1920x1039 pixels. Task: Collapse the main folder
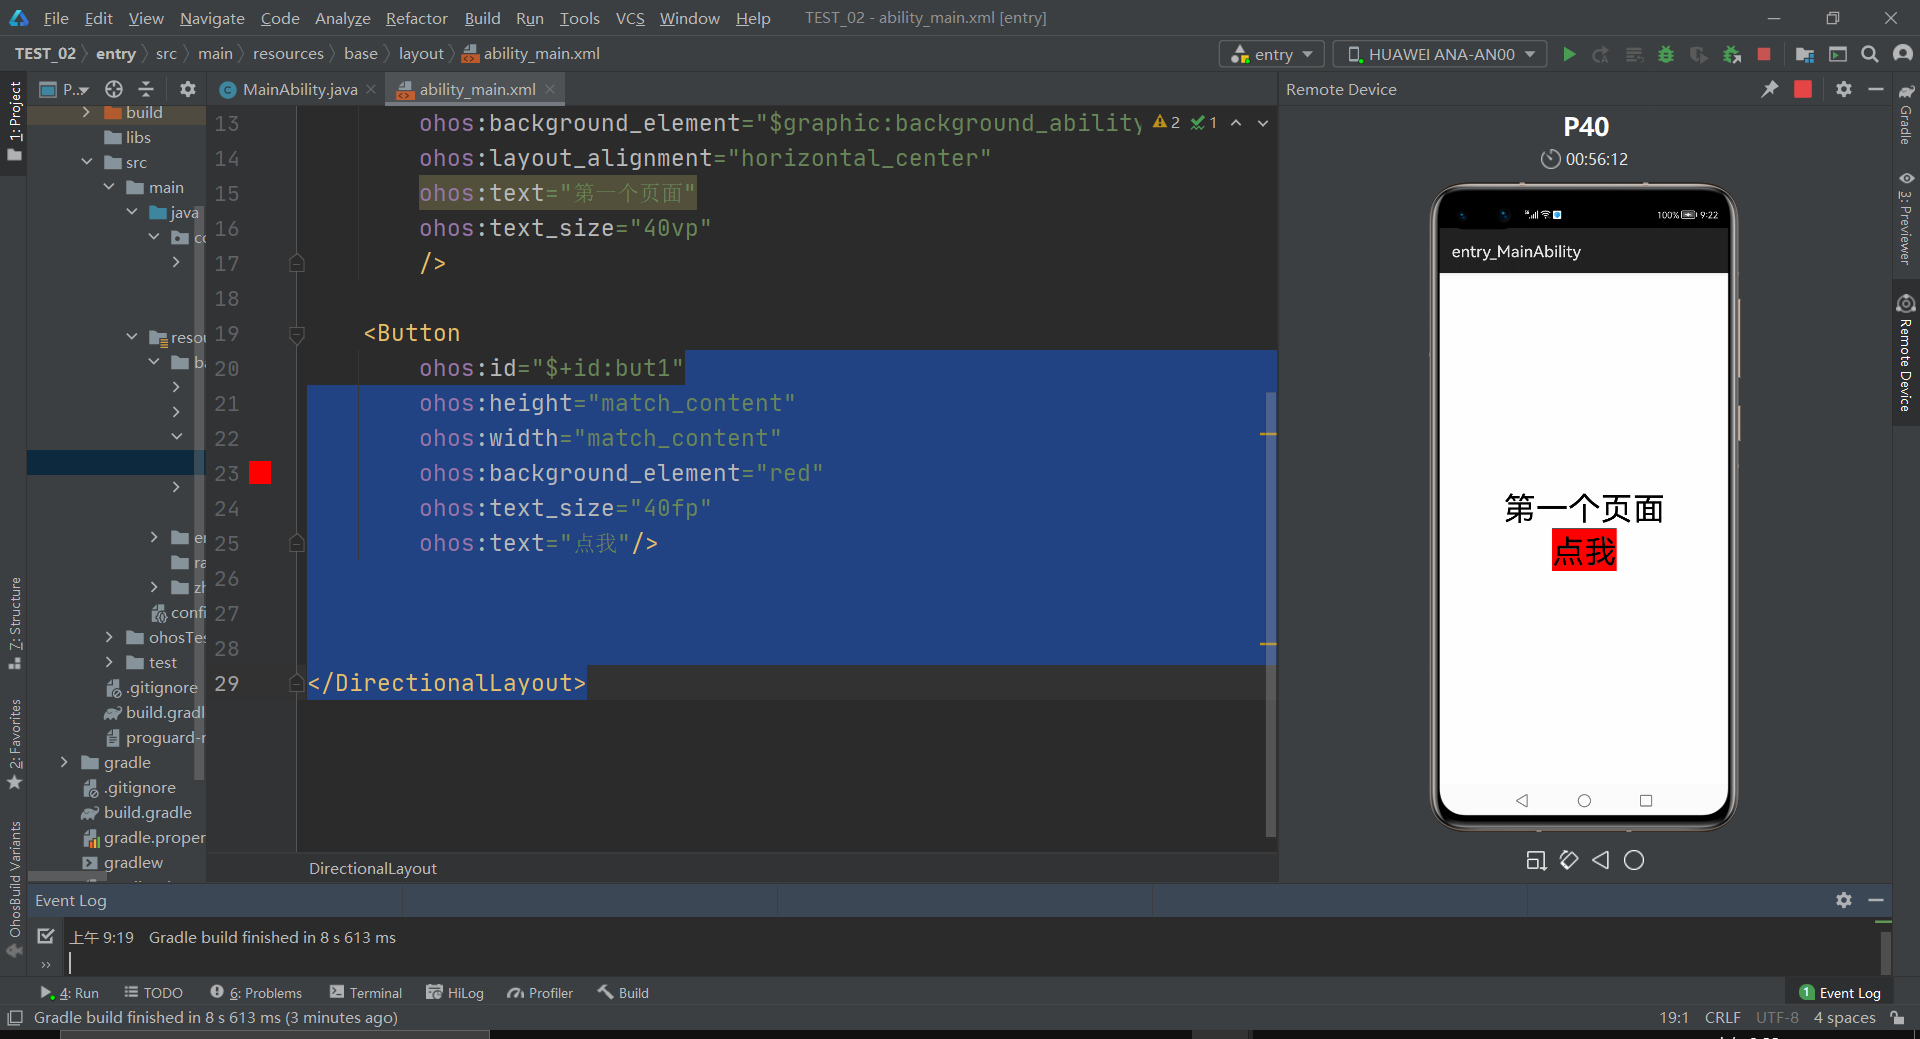click(108, 187)
